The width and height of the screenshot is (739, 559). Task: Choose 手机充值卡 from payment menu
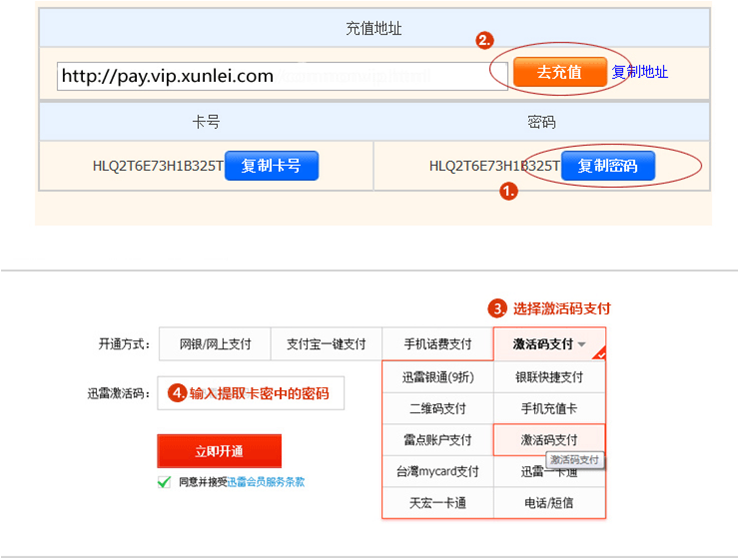coord(549,409)
